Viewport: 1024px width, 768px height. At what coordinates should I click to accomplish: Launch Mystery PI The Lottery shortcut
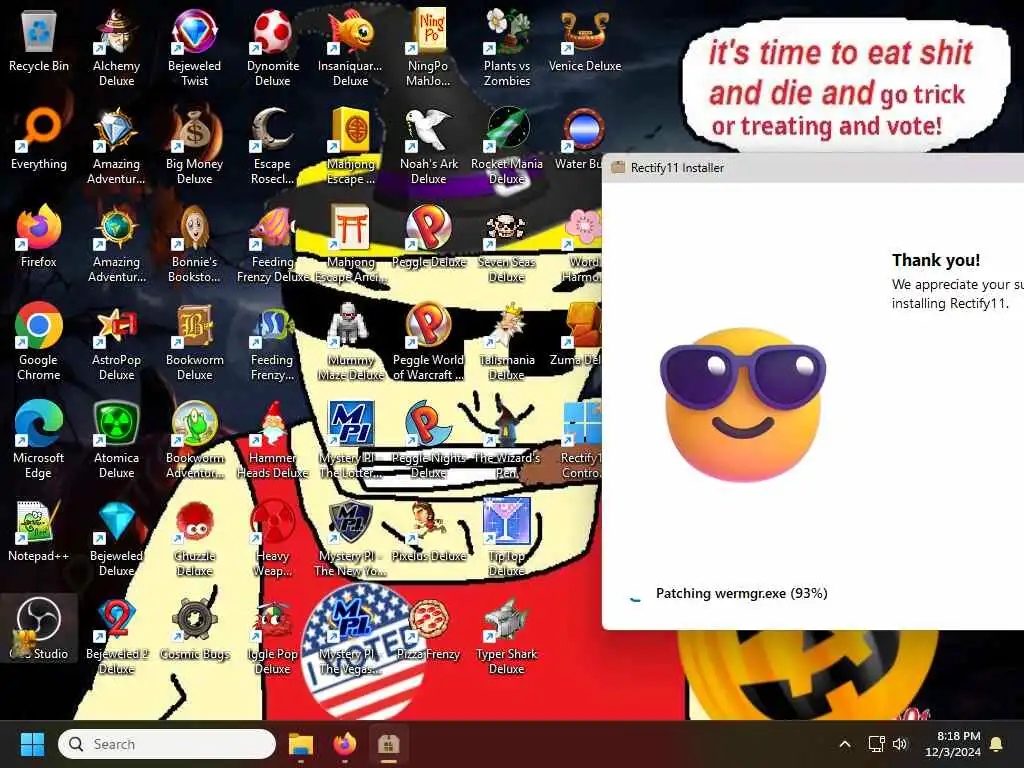[x=351, y=440]
